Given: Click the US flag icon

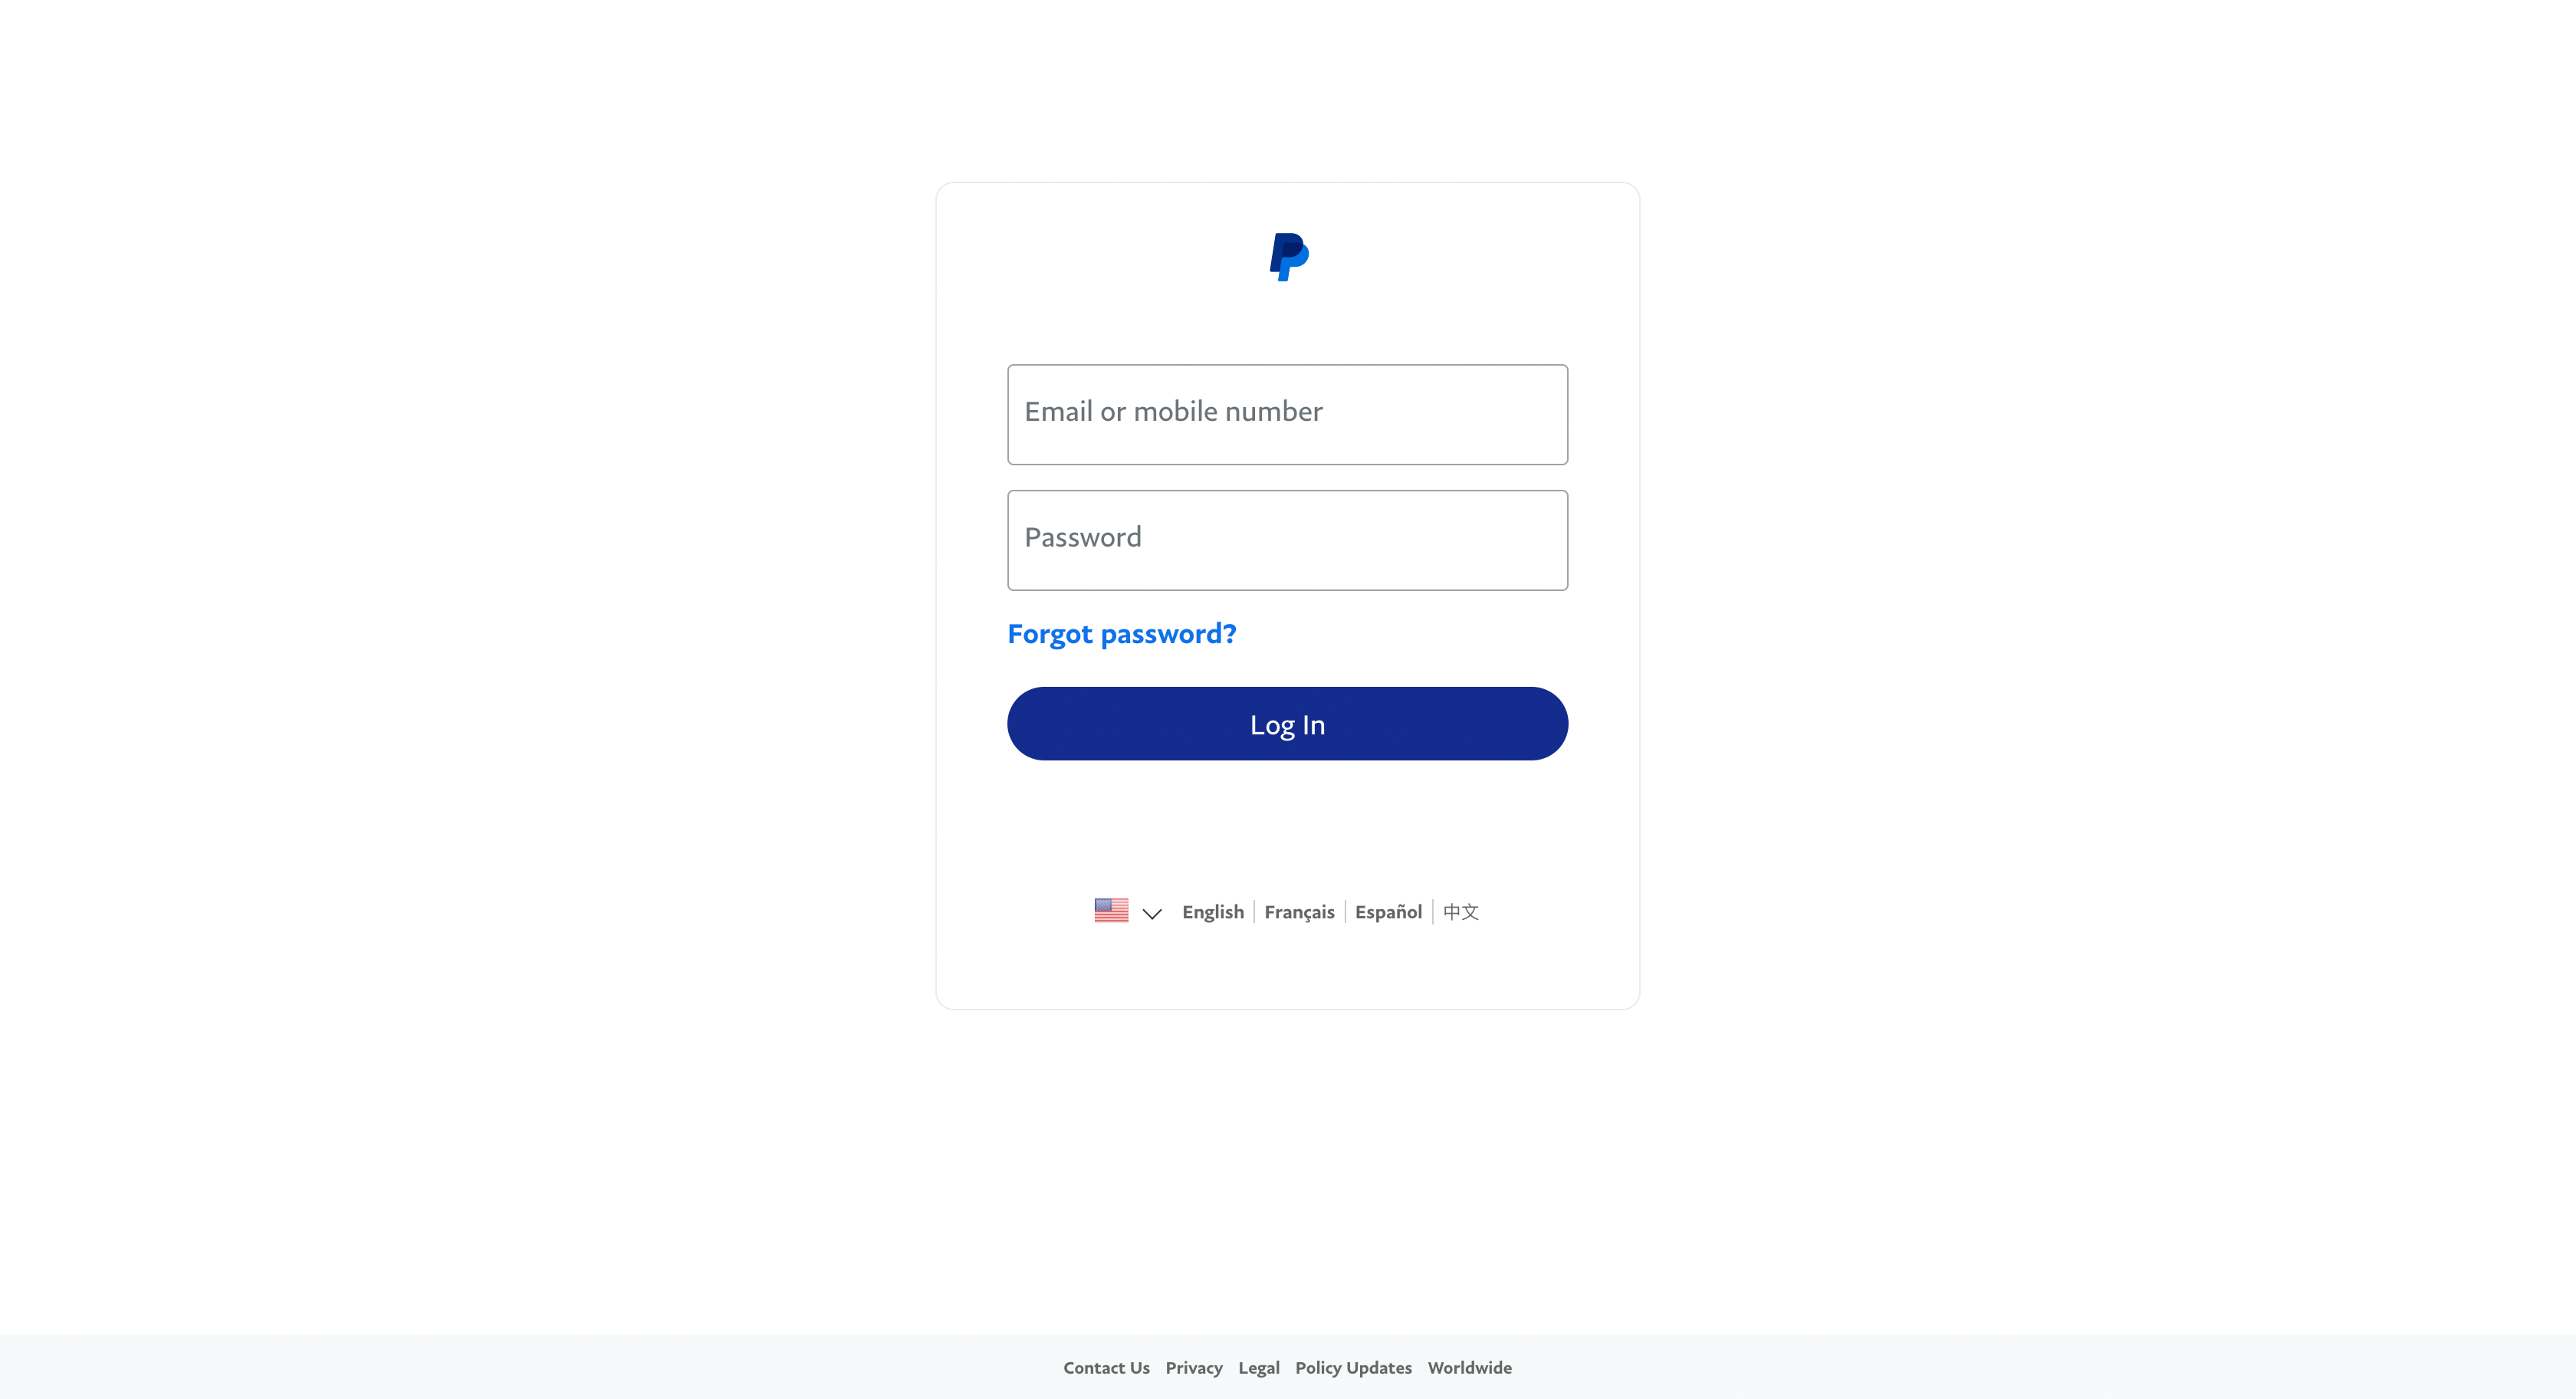Looking at the screenshot, I should 1111,910.
